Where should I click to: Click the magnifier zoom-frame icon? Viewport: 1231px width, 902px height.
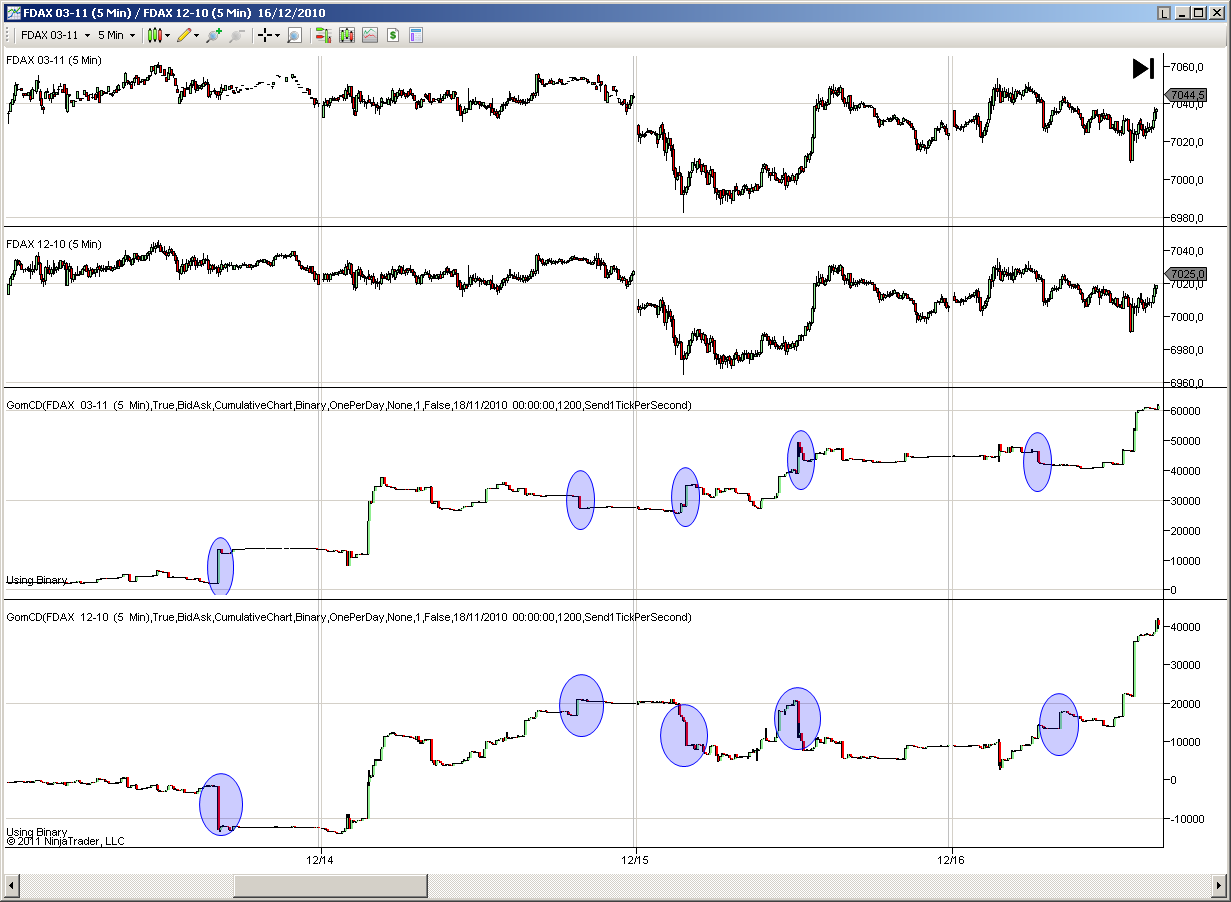click(294, 35)
